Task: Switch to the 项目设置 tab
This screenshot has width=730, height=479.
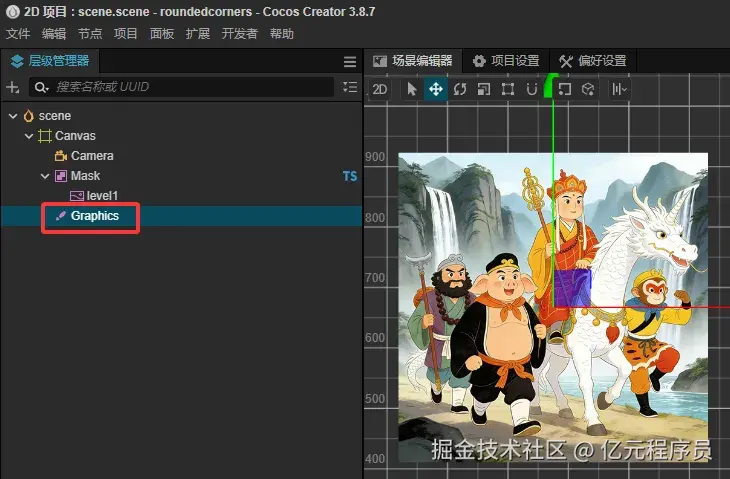Action: click(x=506, y=61)
